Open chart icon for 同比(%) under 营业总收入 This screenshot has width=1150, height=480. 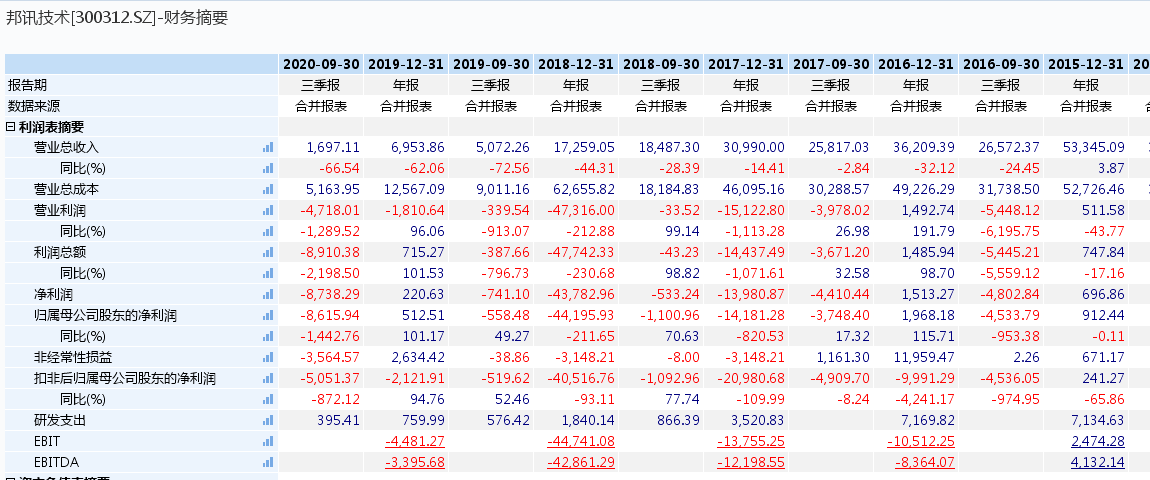point(268,168)
